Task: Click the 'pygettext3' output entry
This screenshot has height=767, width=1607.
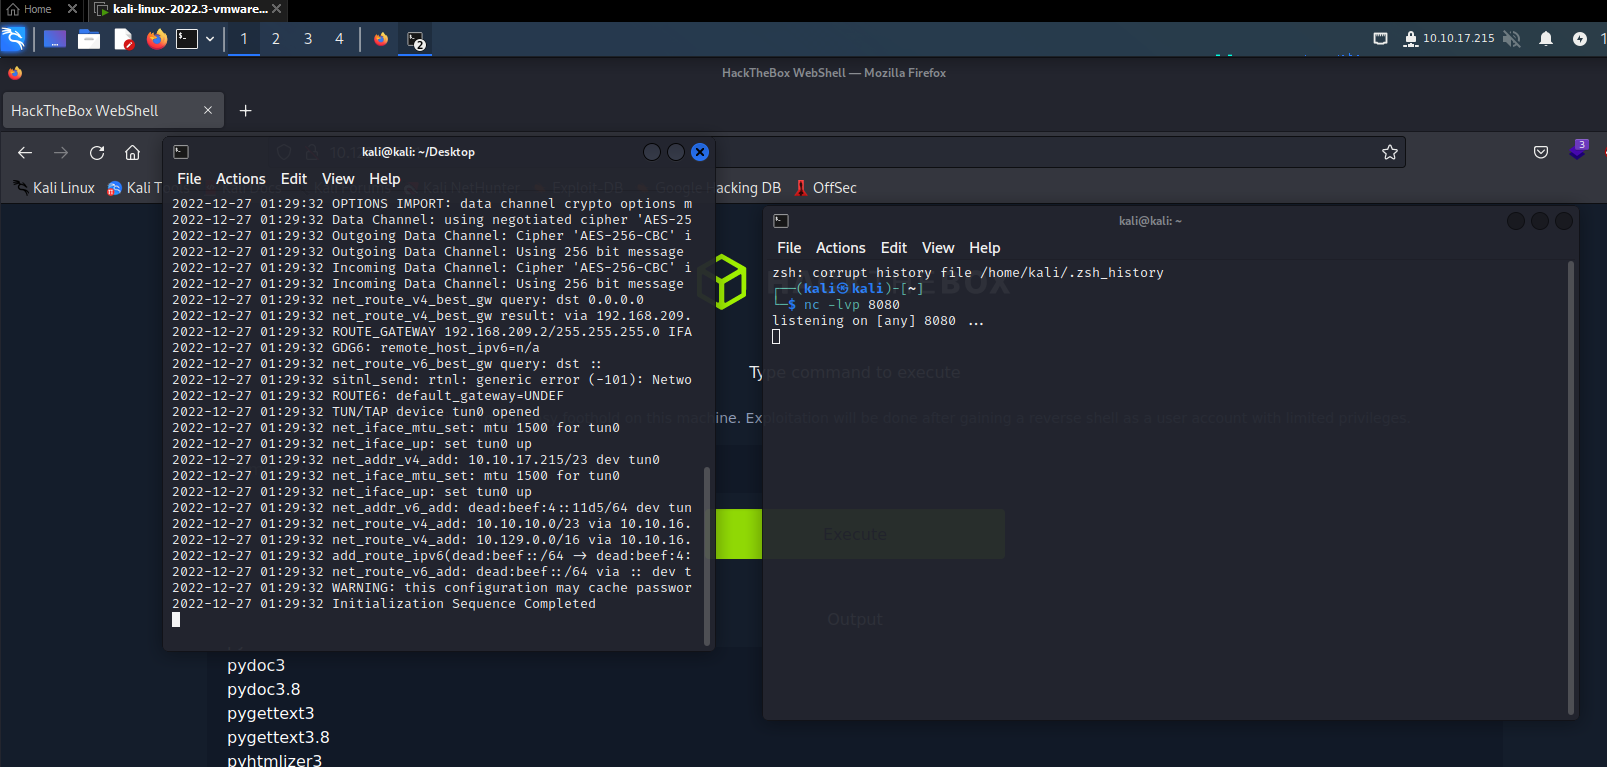Action: point(271,714)
